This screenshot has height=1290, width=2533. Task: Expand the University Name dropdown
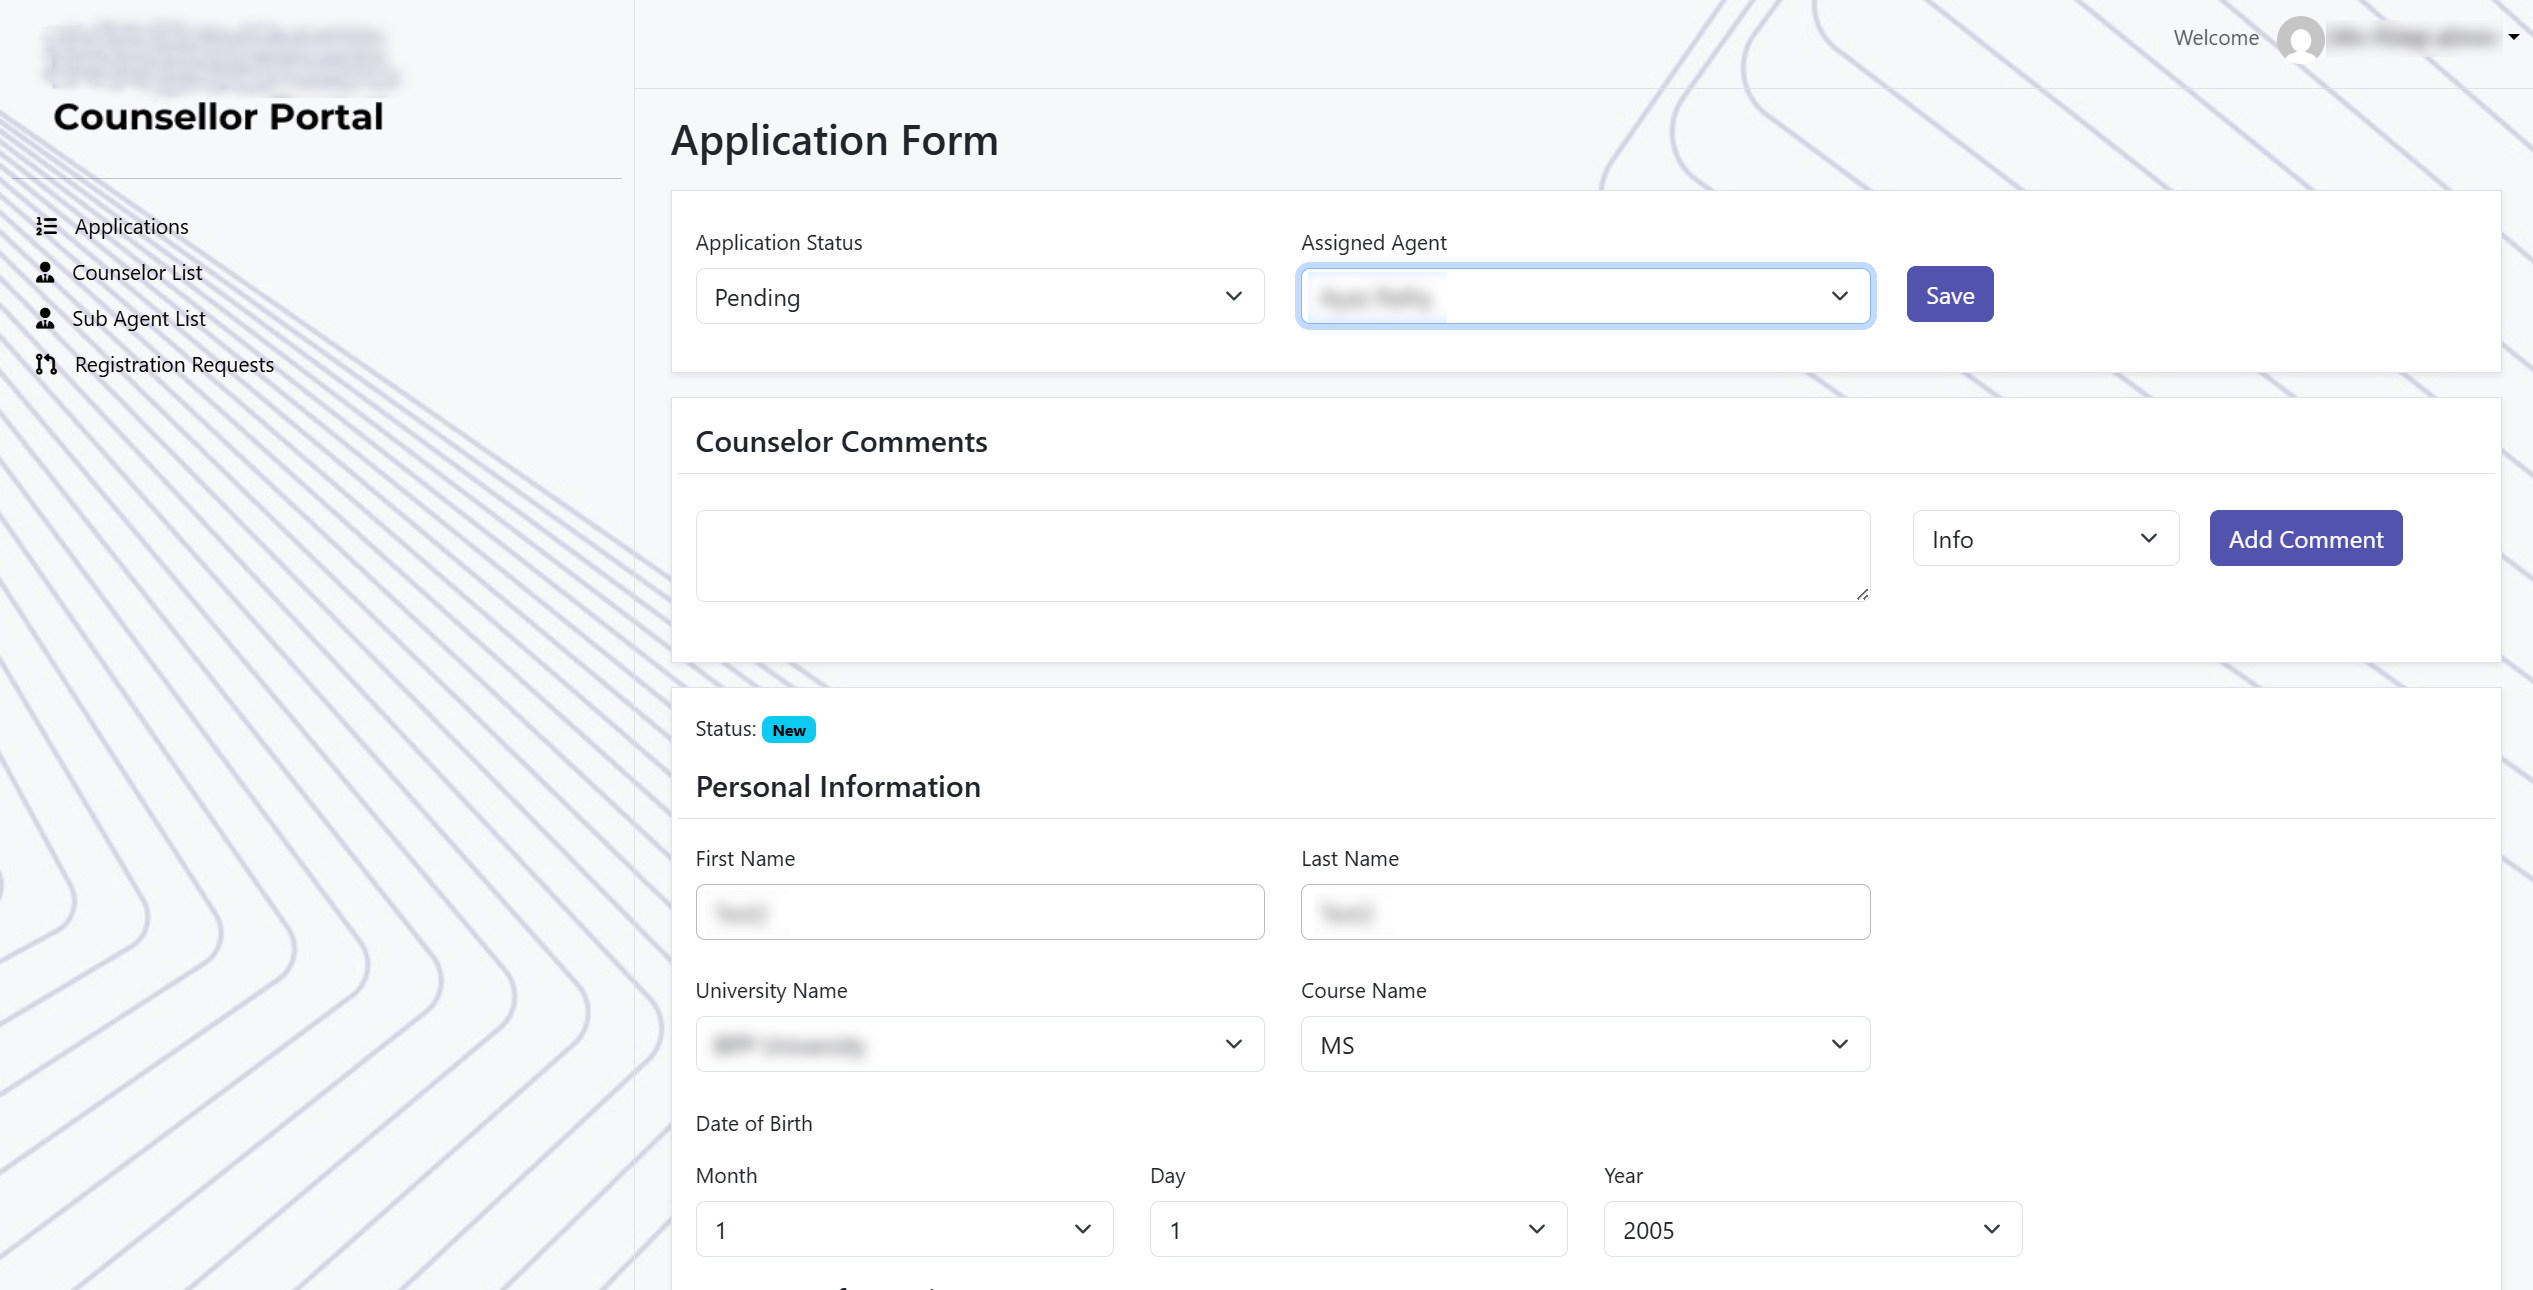click(x=979, y=1044)
